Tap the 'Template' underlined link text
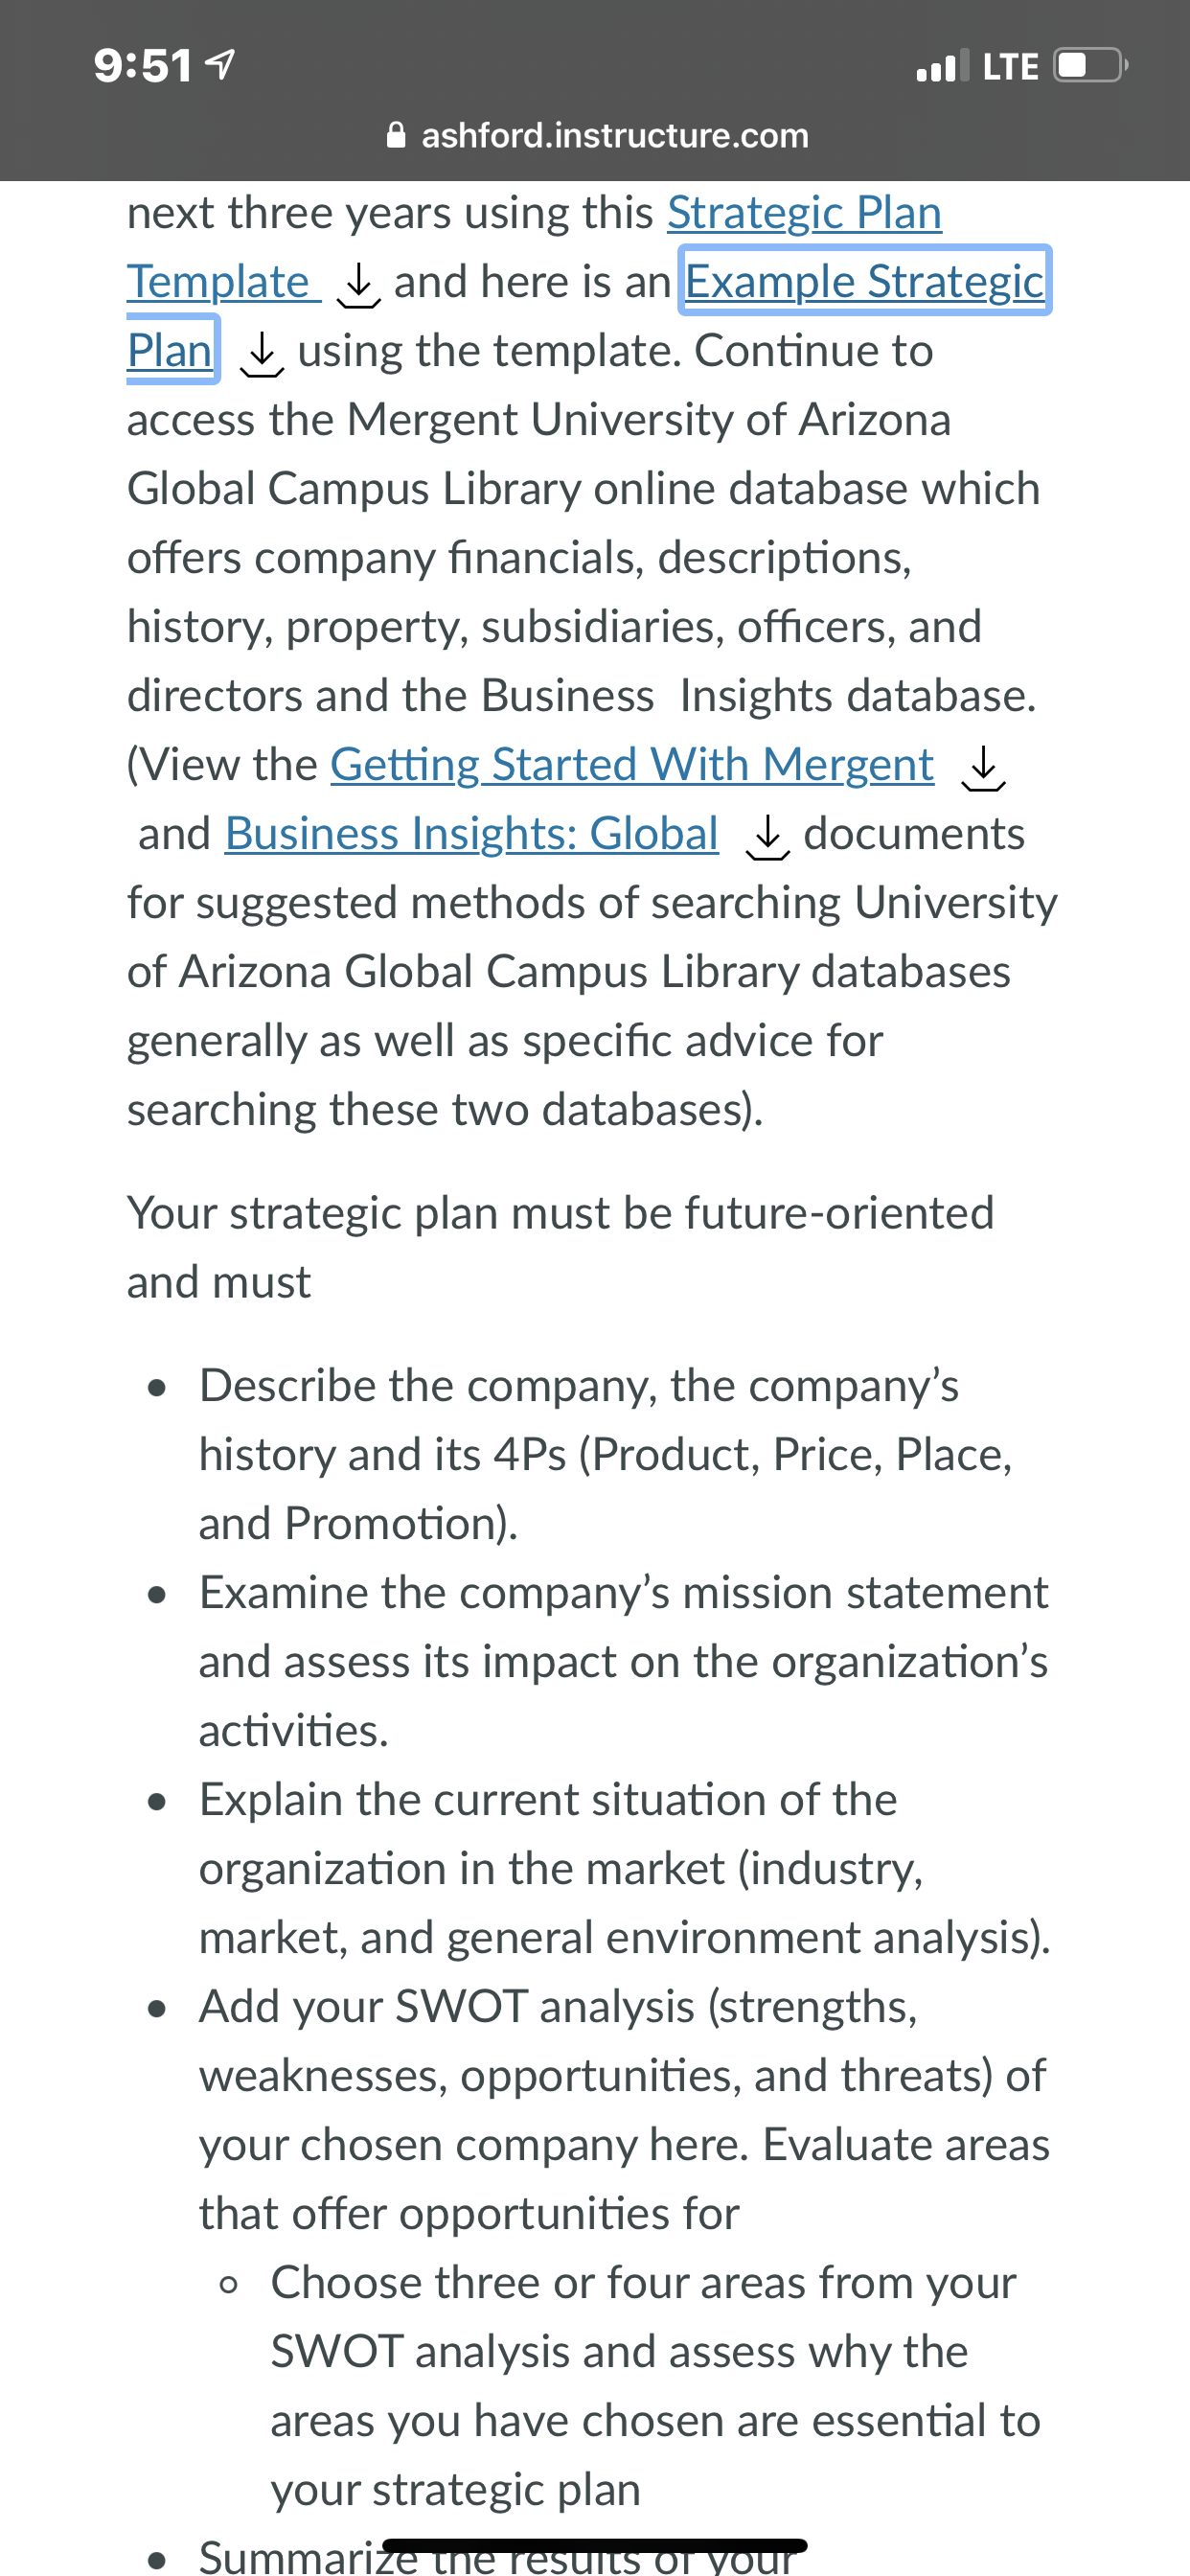The width and height of the screenshot is (1190, 2576). [x=218, y=282]
